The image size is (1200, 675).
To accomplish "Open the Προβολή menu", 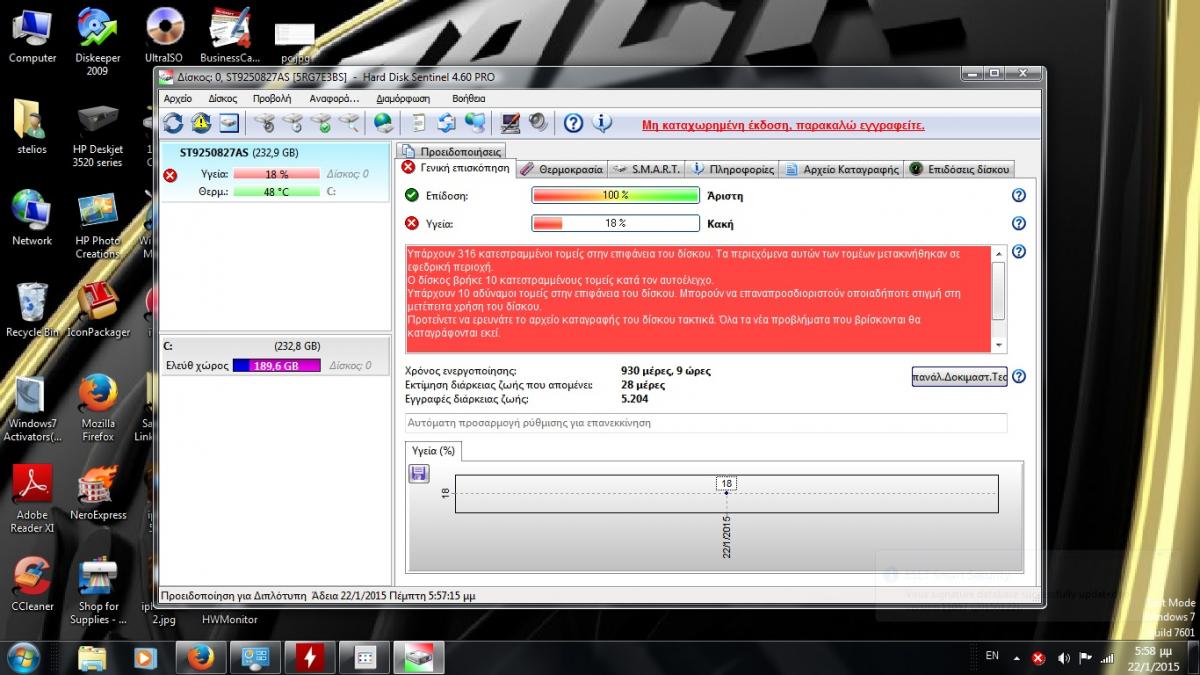I will click(x=272, y=98).
